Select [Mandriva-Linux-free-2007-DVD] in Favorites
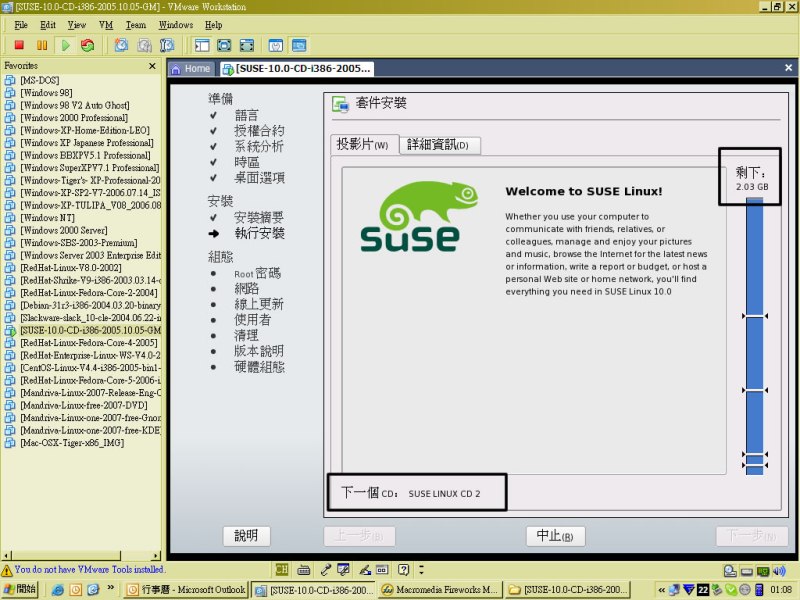 [84, 405]
